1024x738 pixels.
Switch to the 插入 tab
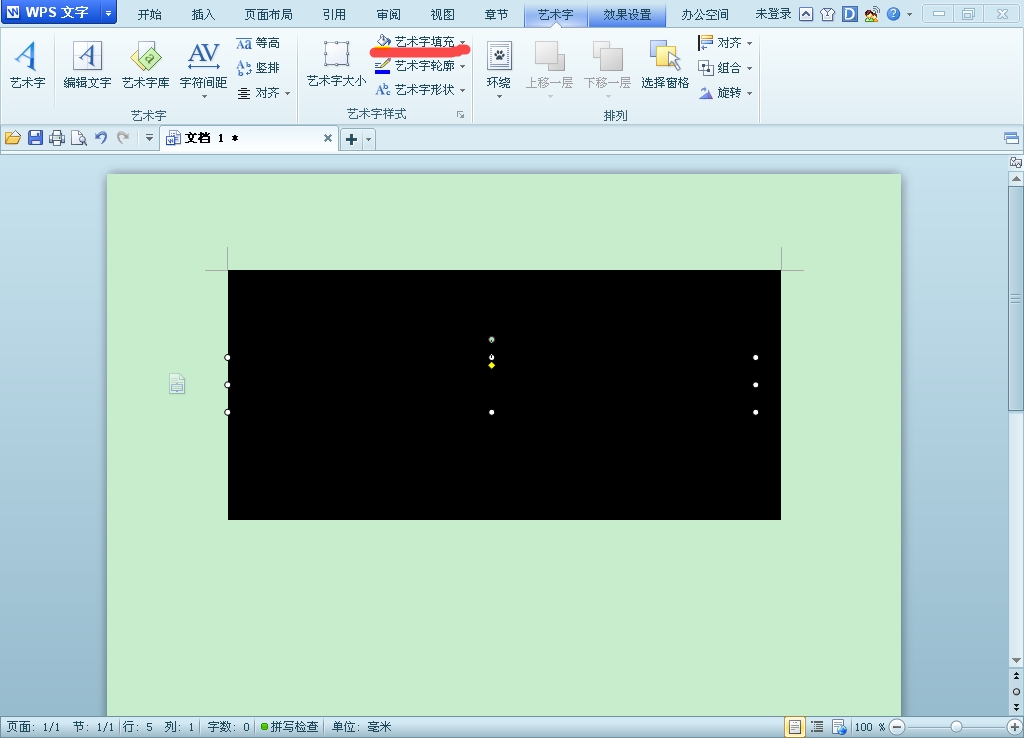[203, 14]
